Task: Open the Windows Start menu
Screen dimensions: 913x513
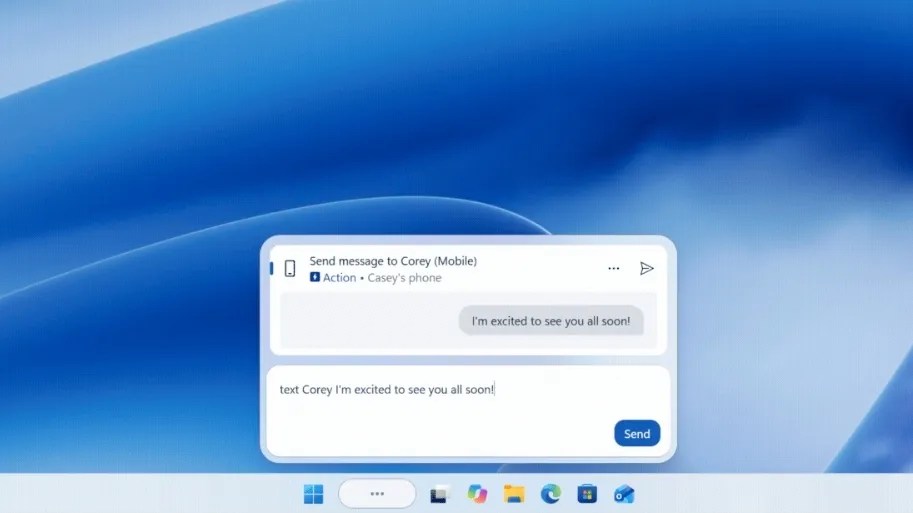Action: click(313, 494)
